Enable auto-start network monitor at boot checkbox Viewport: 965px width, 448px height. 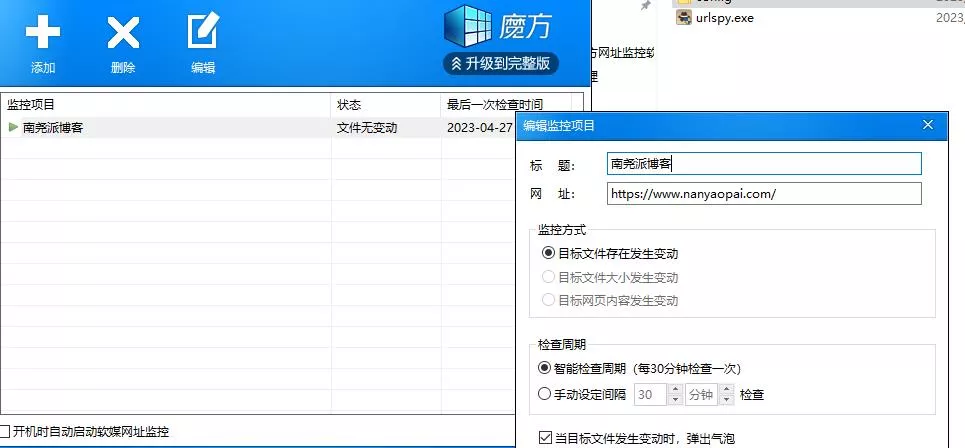6,431
